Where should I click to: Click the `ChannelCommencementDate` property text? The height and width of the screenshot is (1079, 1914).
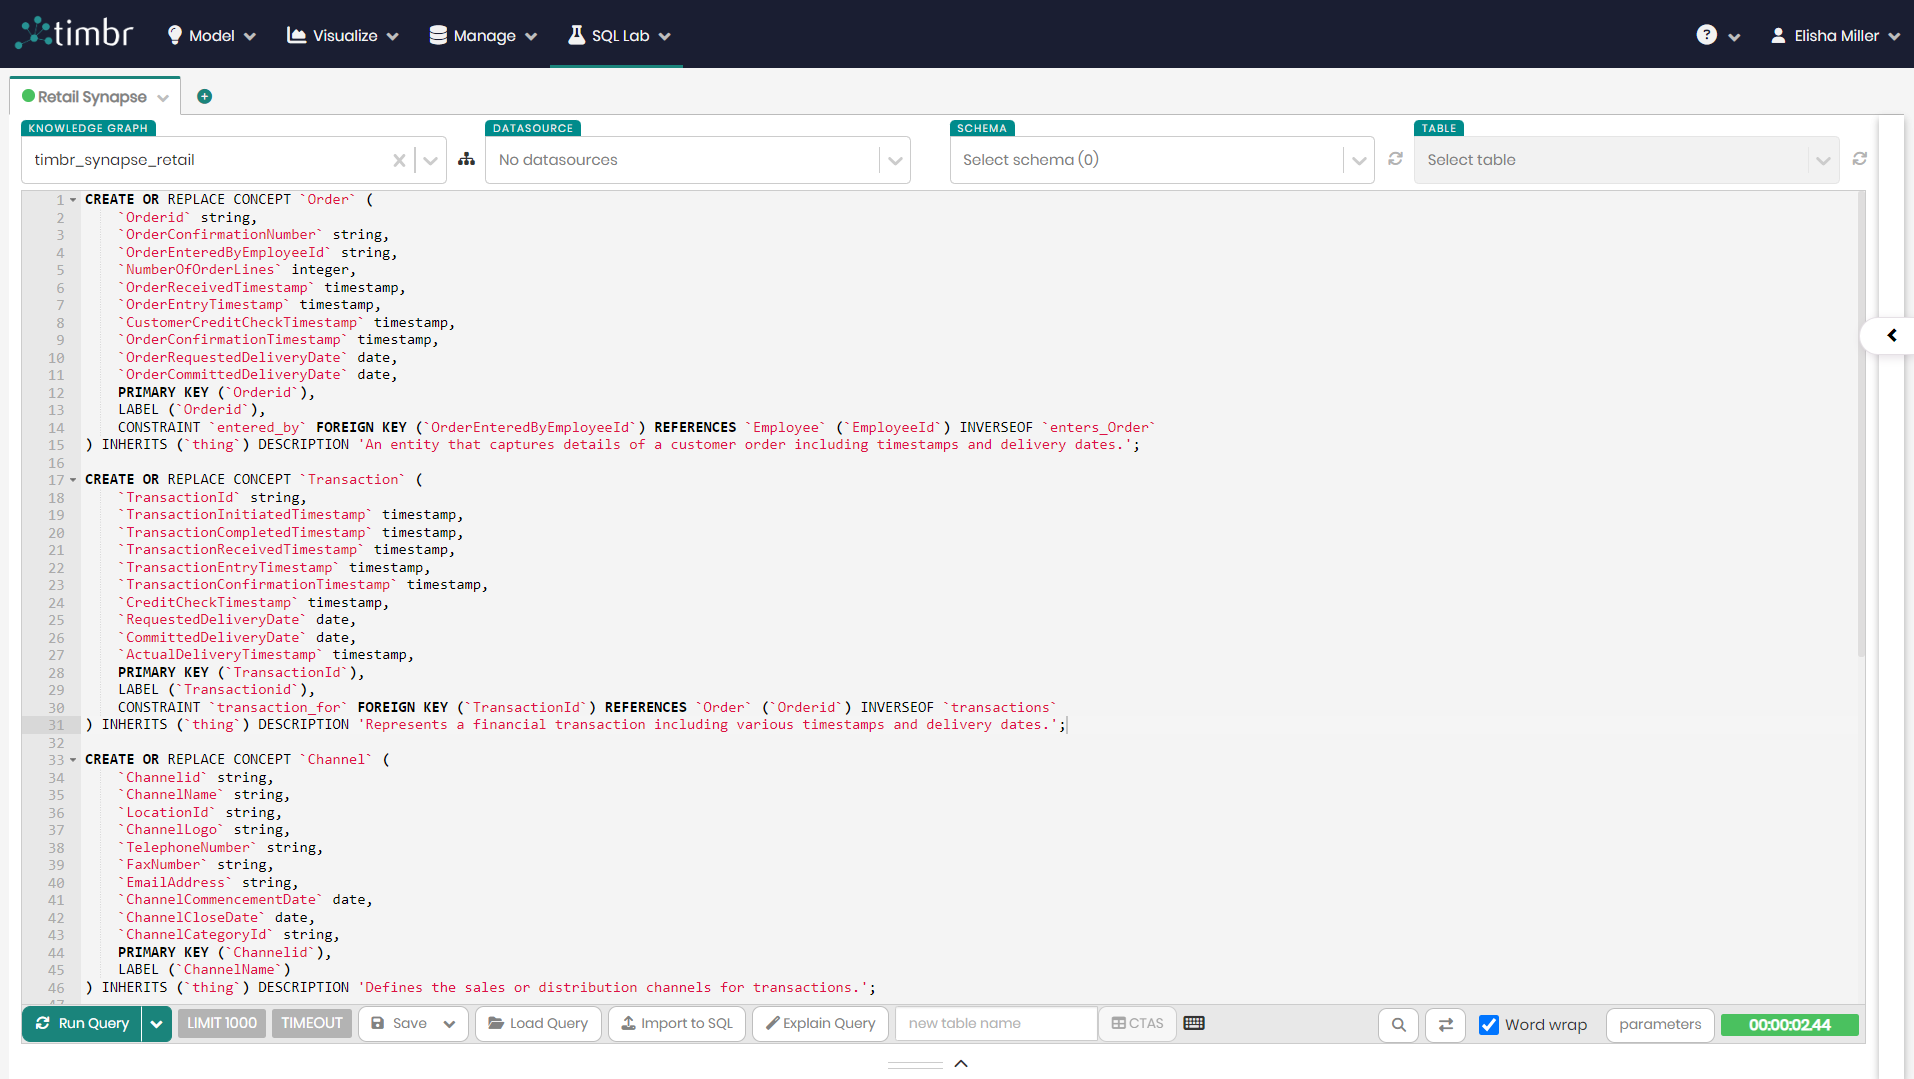pos(221,900)
